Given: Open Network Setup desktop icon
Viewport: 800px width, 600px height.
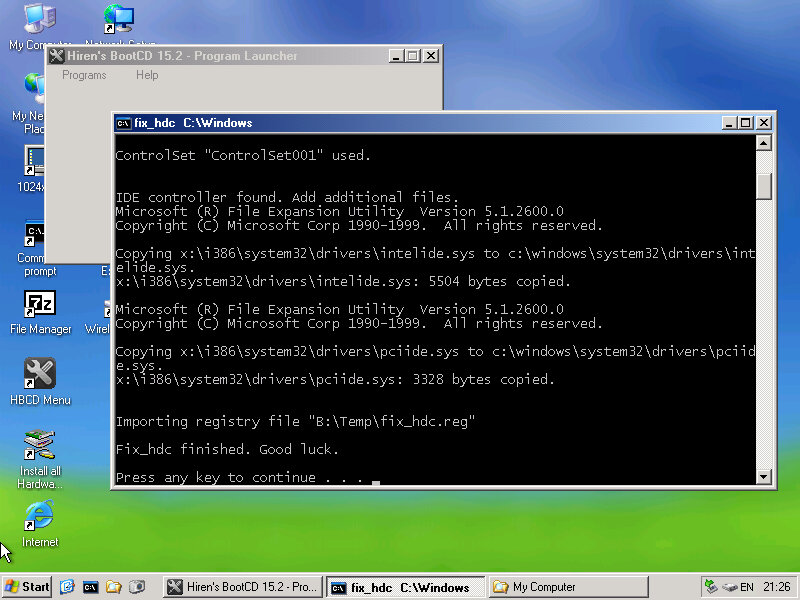Looking at the screenshot, I should 118,20.
